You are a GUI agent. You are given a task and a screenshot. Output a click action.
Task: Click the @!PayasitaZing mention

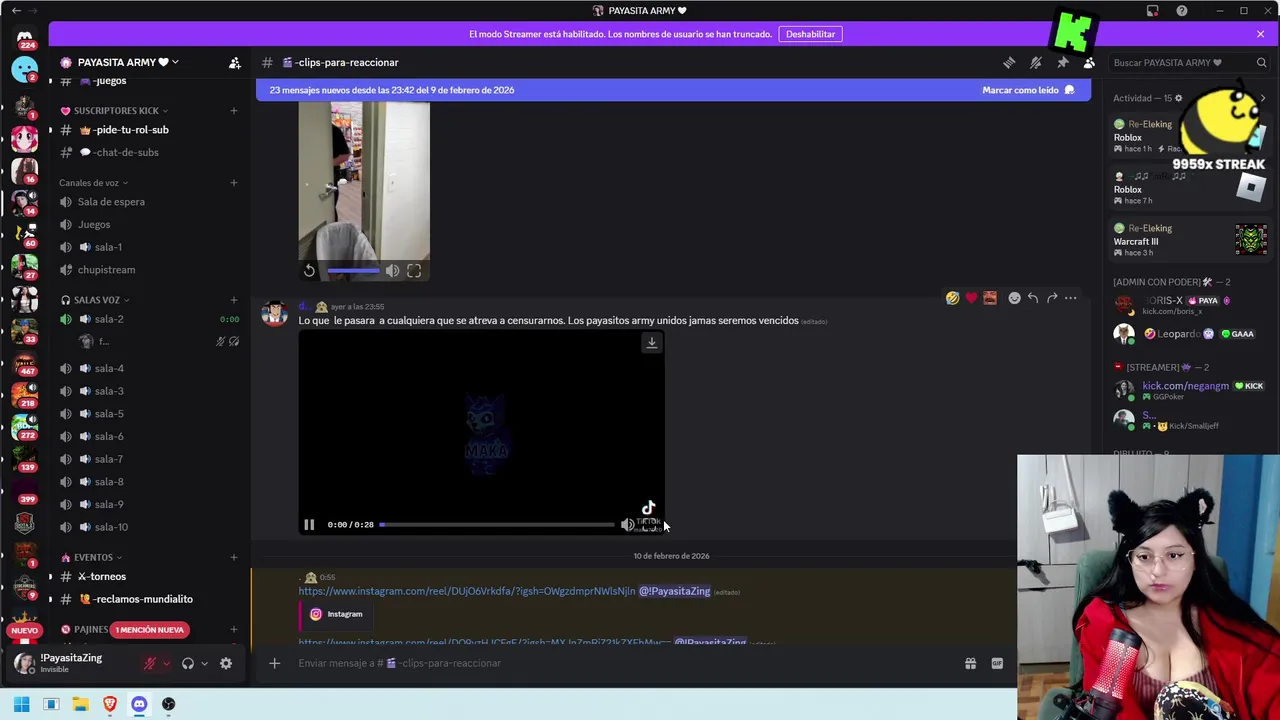pyautogui.click(x=674, y=591)
